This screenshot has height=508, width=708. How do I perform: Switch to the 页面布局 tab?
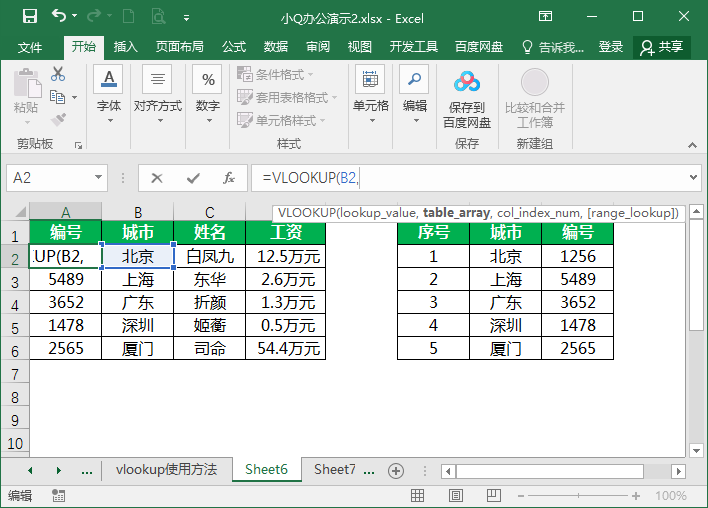click(x=179, y=47)
